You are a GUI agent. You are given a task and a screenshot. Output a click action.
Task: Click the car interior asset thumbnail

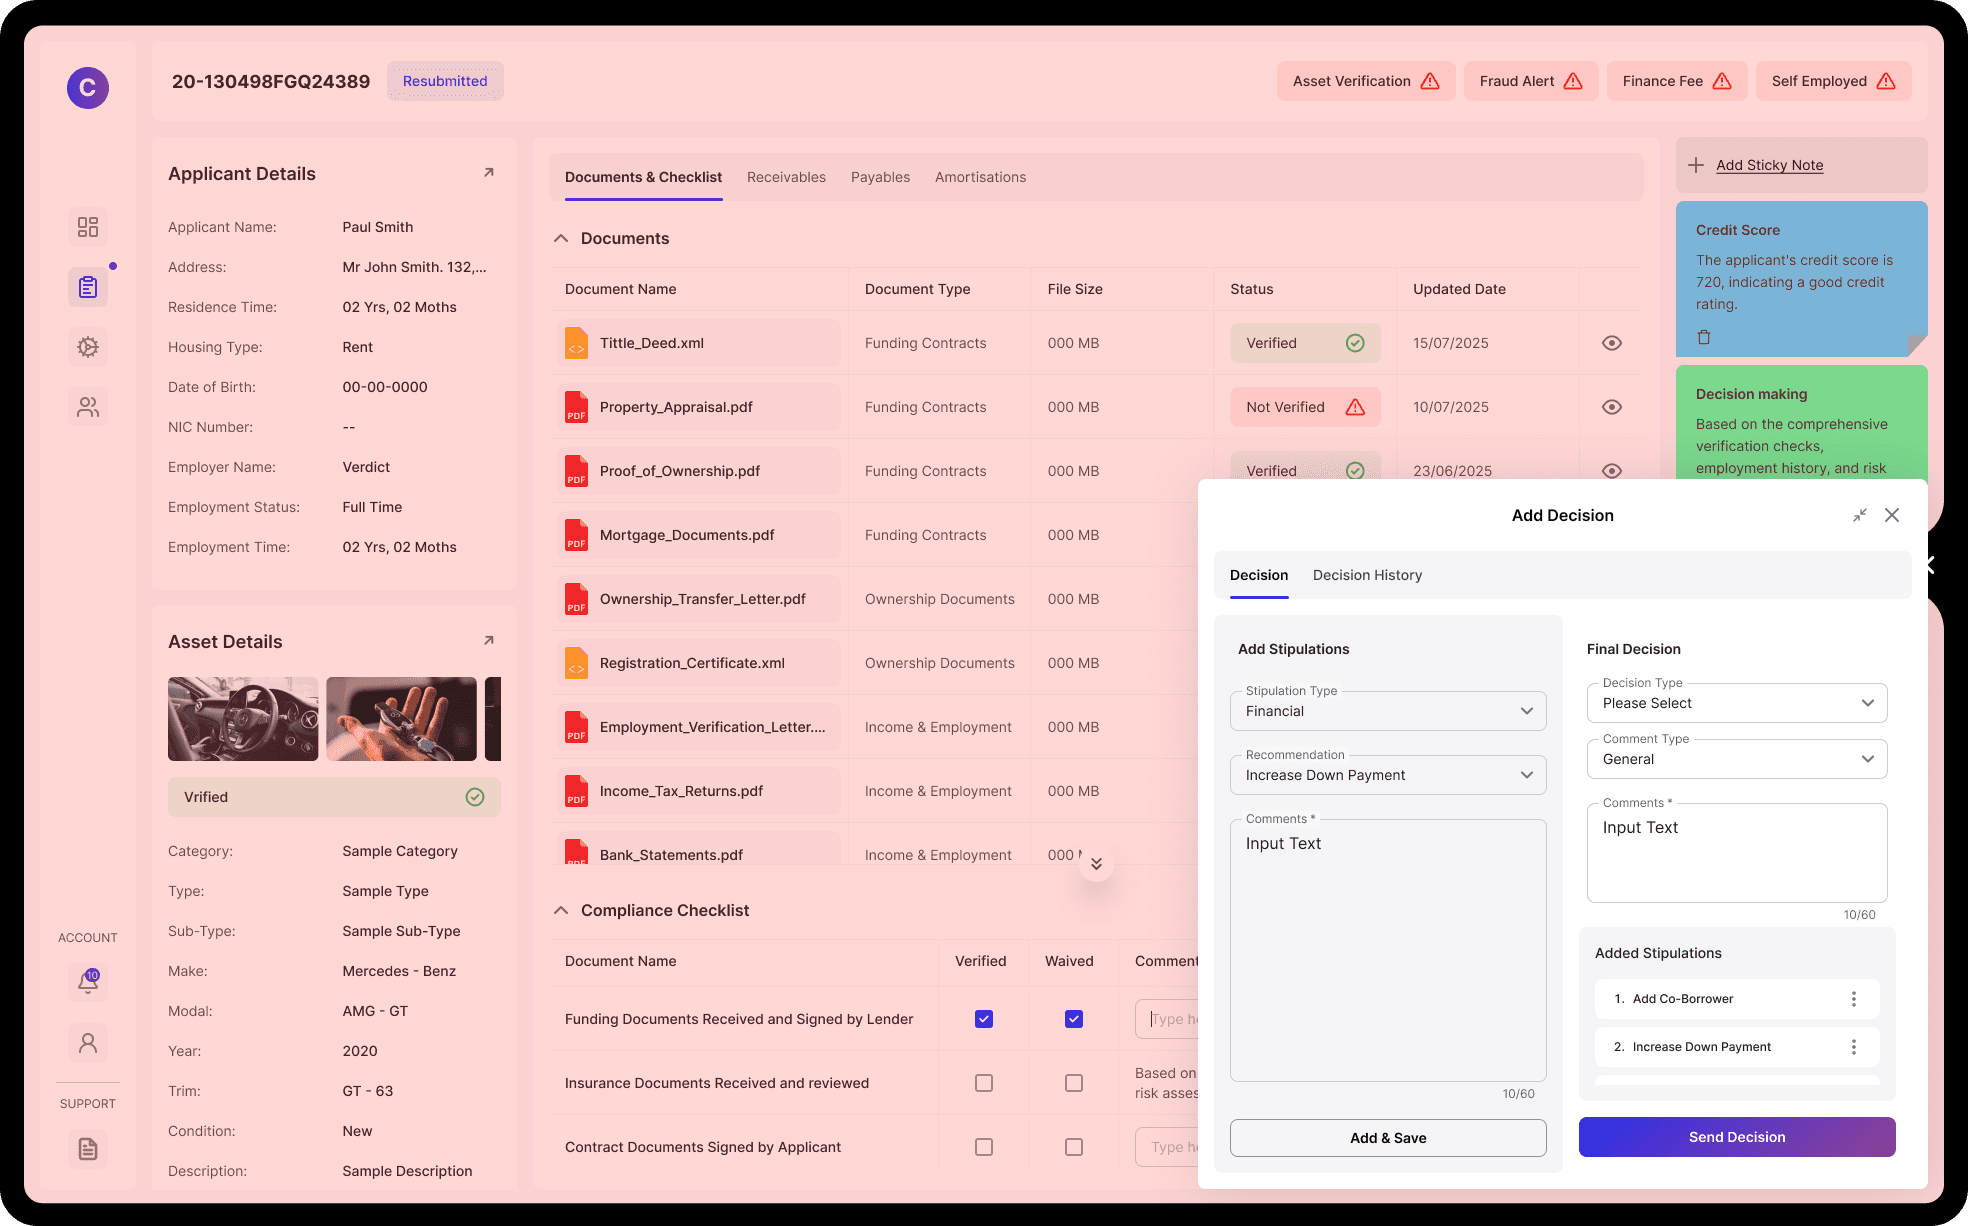click(x=243, y=719)
